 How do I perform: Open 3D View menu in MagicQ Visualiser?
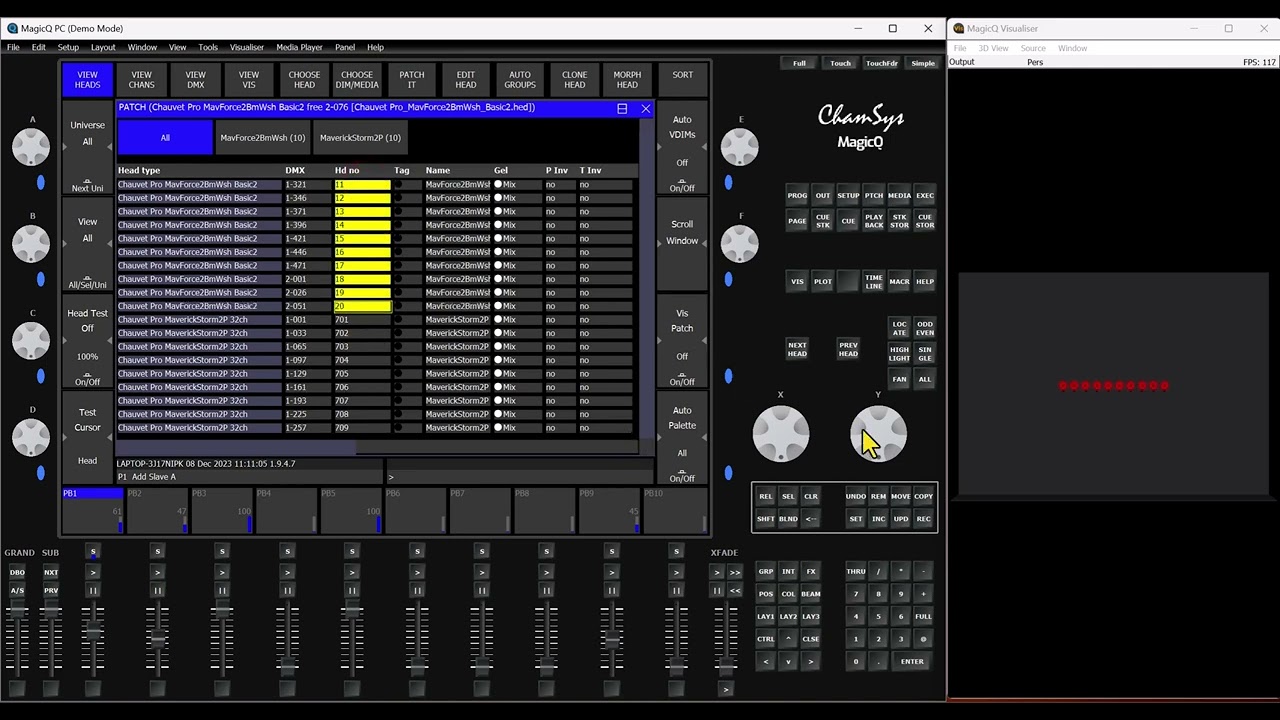(993, 48)
